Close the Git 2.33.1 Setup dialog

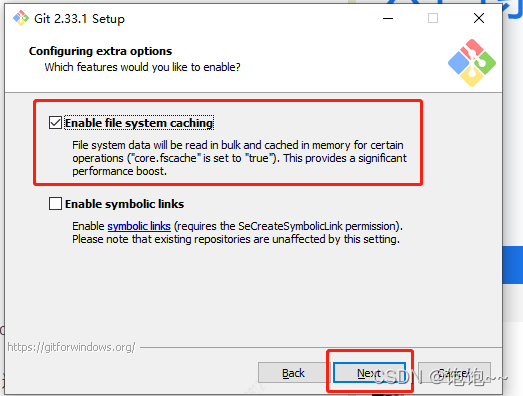(479, 18)
